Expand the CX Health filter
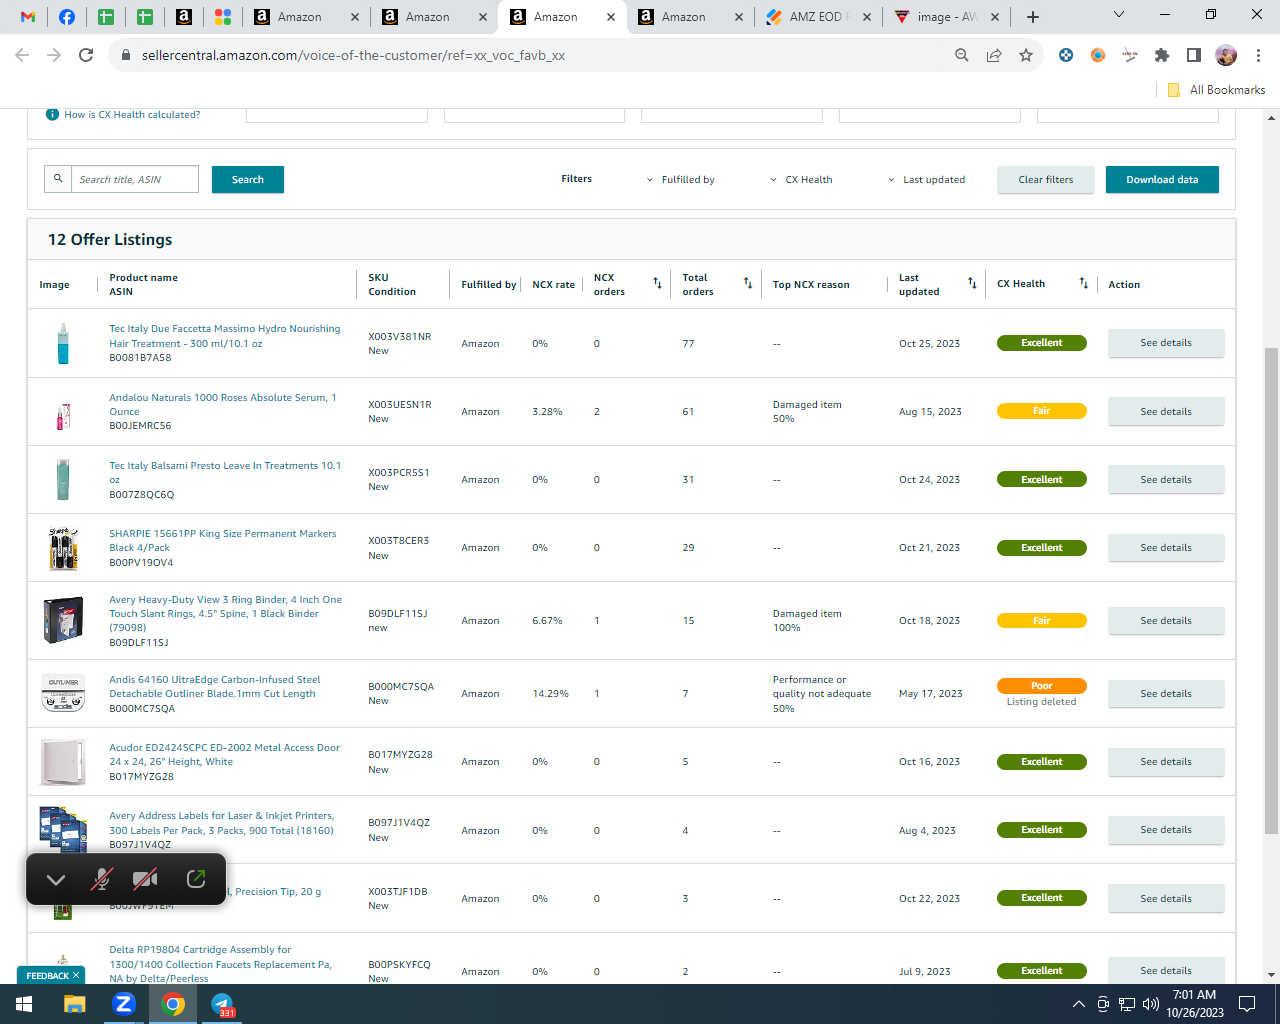 801,180
